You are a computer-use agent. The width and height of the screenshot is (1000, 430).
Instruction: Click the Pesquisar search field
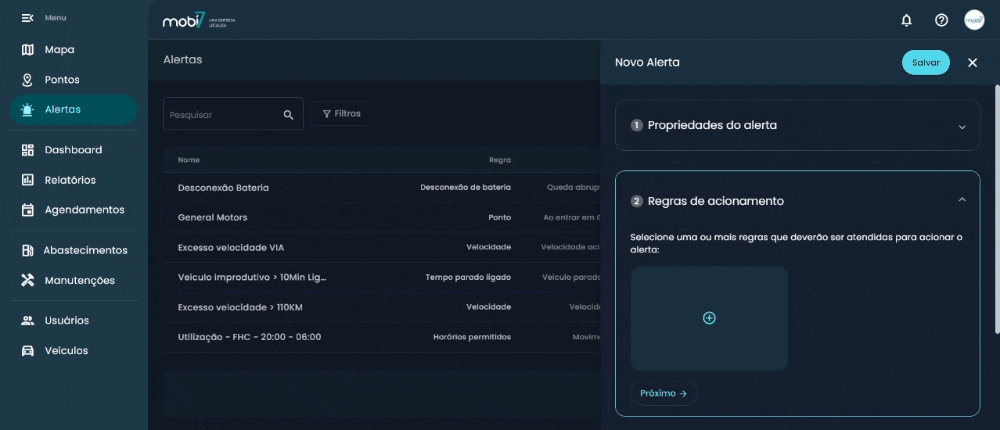click(220, 114)
